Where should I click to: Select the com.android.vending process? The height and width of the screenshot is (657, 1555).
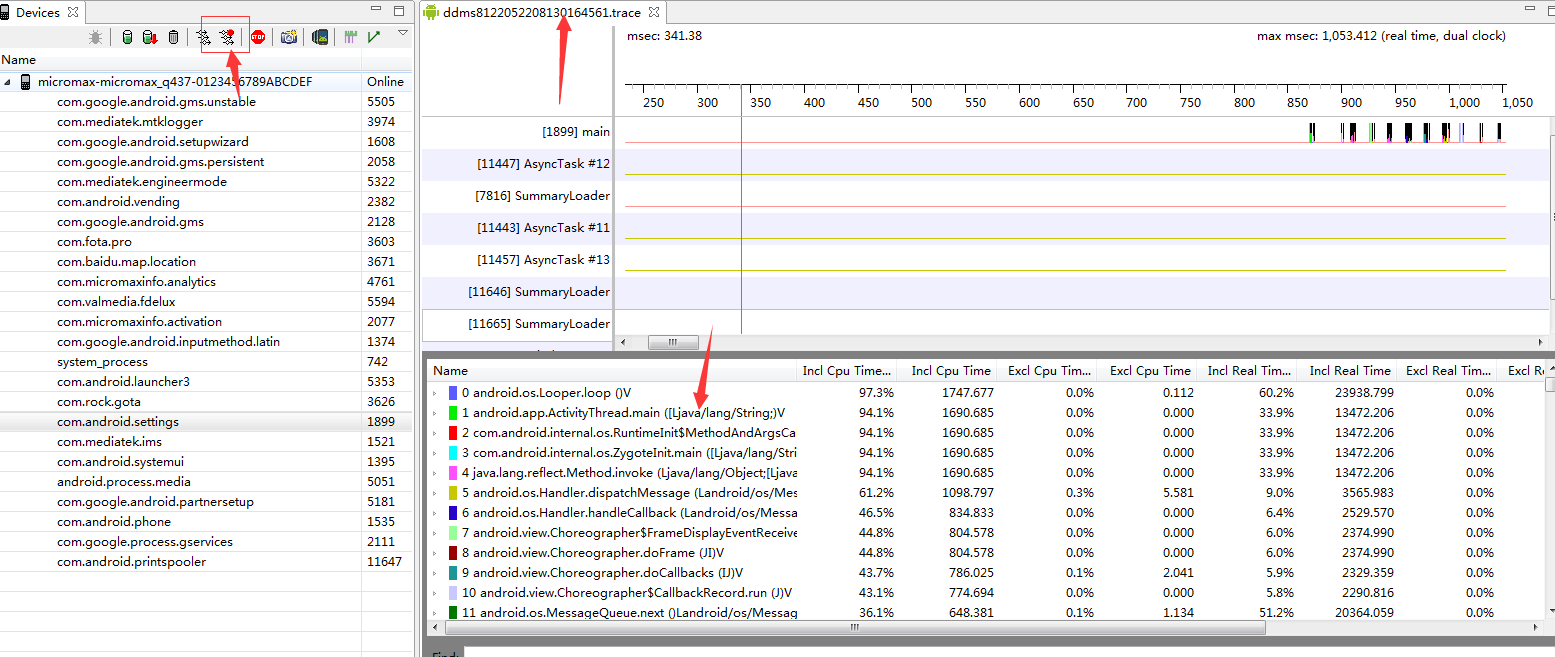206,202
